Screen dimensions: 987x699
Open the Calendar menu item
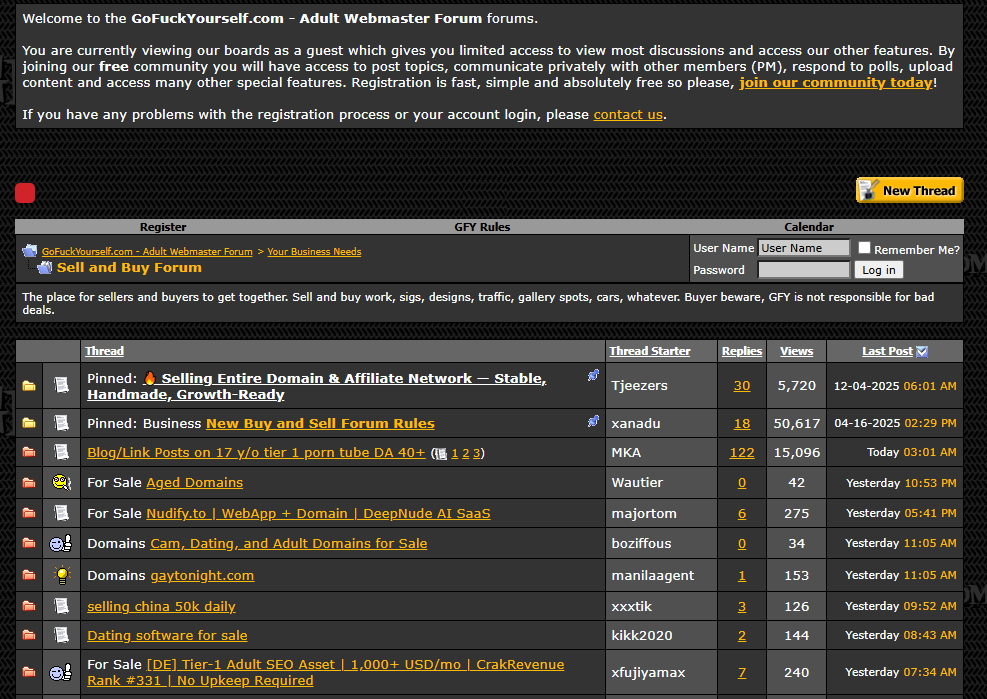coord(809,227)
